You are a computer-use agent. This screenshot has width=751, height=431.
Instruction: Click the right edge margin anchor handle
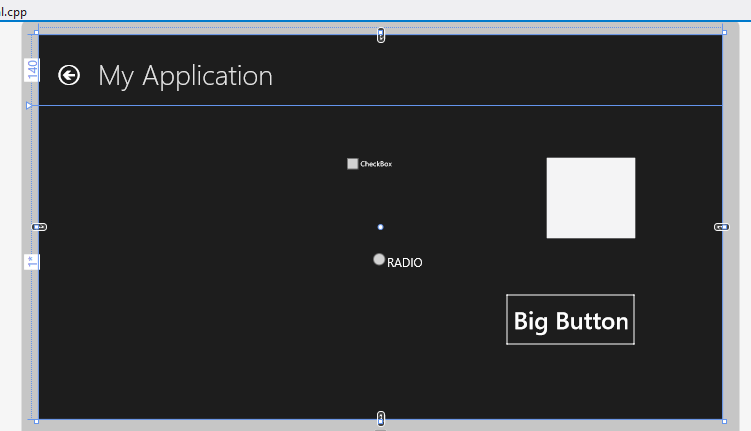pyautogui.click(x=721, y=227)
